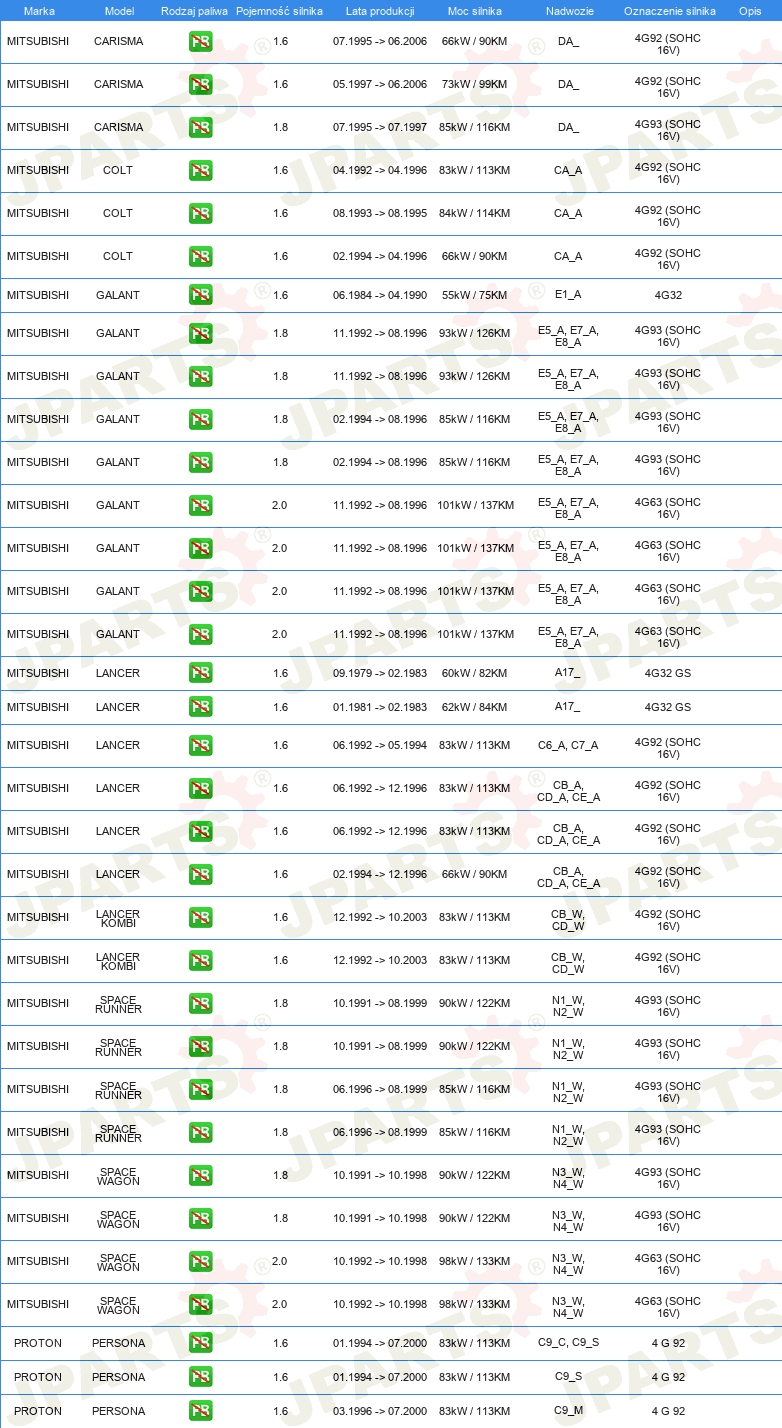Click PERSONA in the C9_C, C9_S row
The image size is (782, 1428).
coord(118,1343)
